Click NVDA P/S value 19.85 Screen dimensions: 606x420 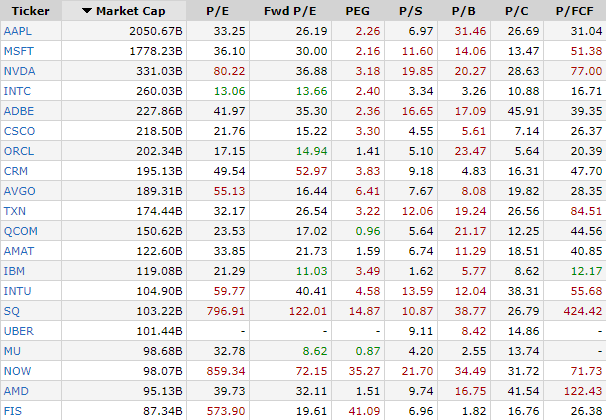(417, 71)
